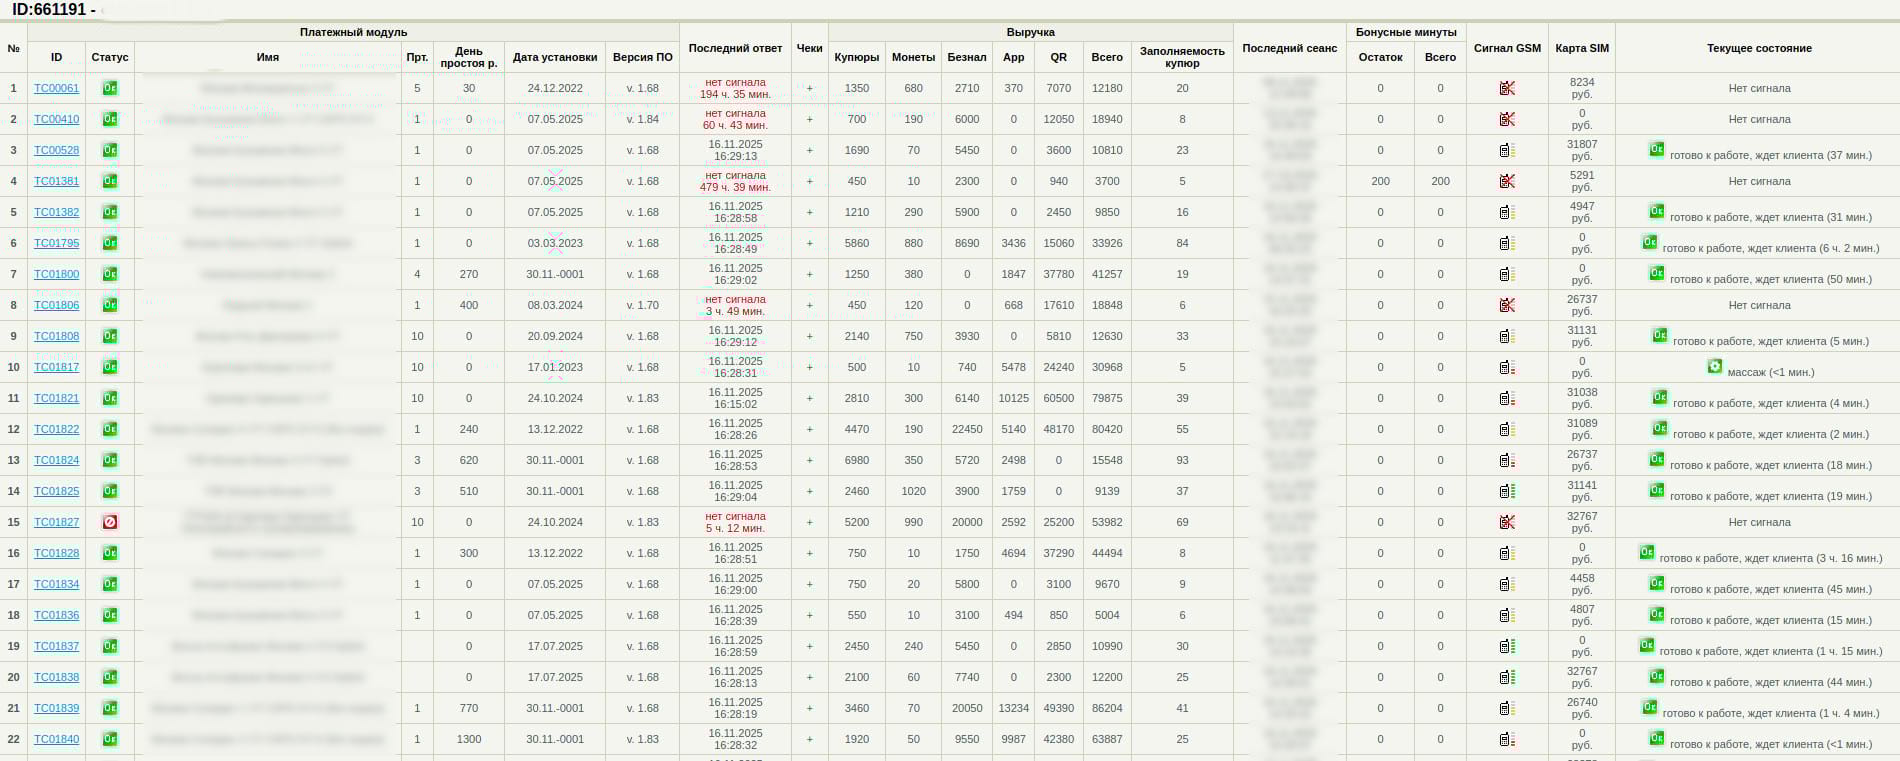The height and width of the screenshot is (761, 1900).
Task: Click the ready-state icon in the TC01840 row
Action: 1657,739
